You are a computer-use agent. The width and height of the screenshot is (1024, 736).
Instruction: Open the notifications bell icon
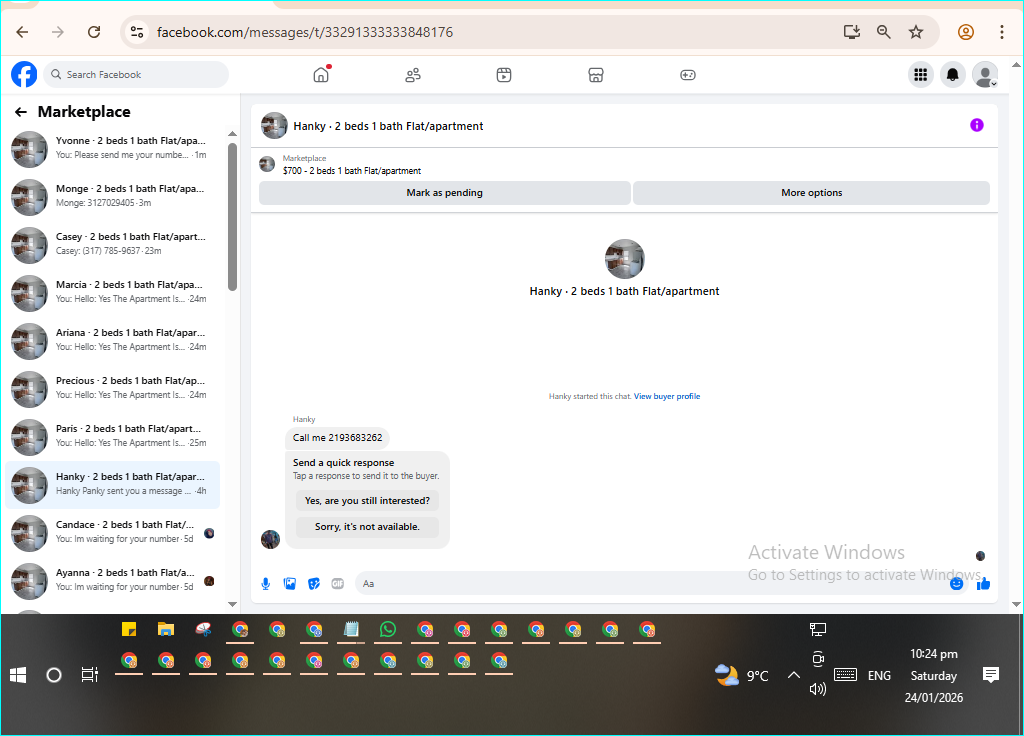(x=953, y=74)
